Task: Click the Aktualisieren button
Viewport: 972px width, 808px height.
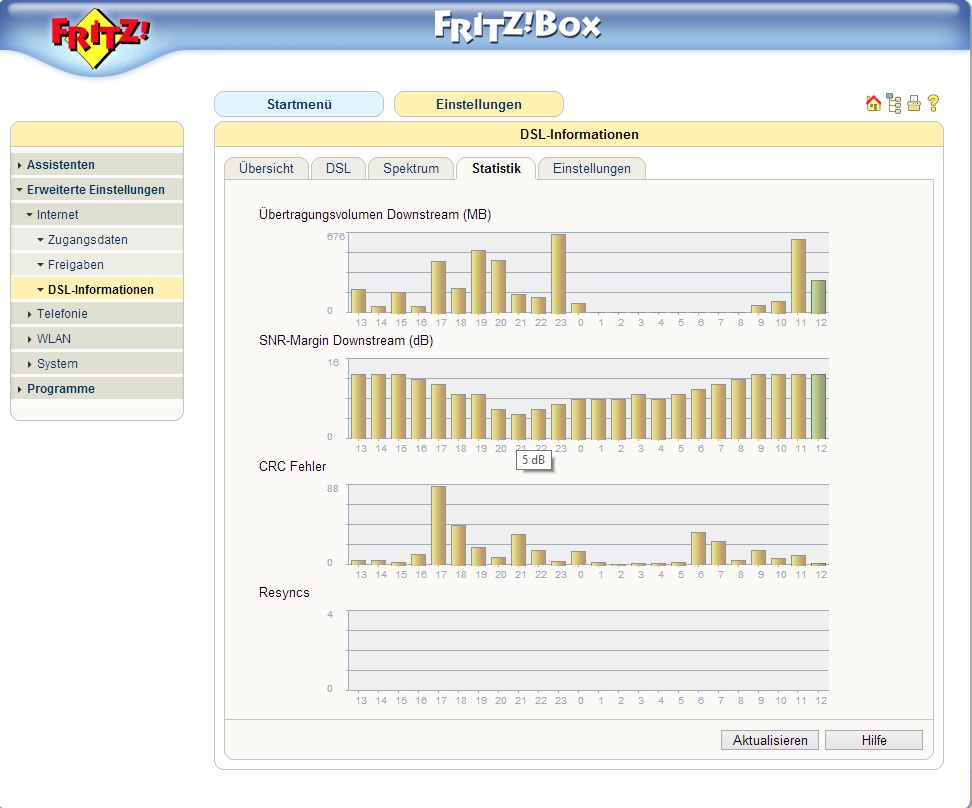Action: (x=770, y=740)
